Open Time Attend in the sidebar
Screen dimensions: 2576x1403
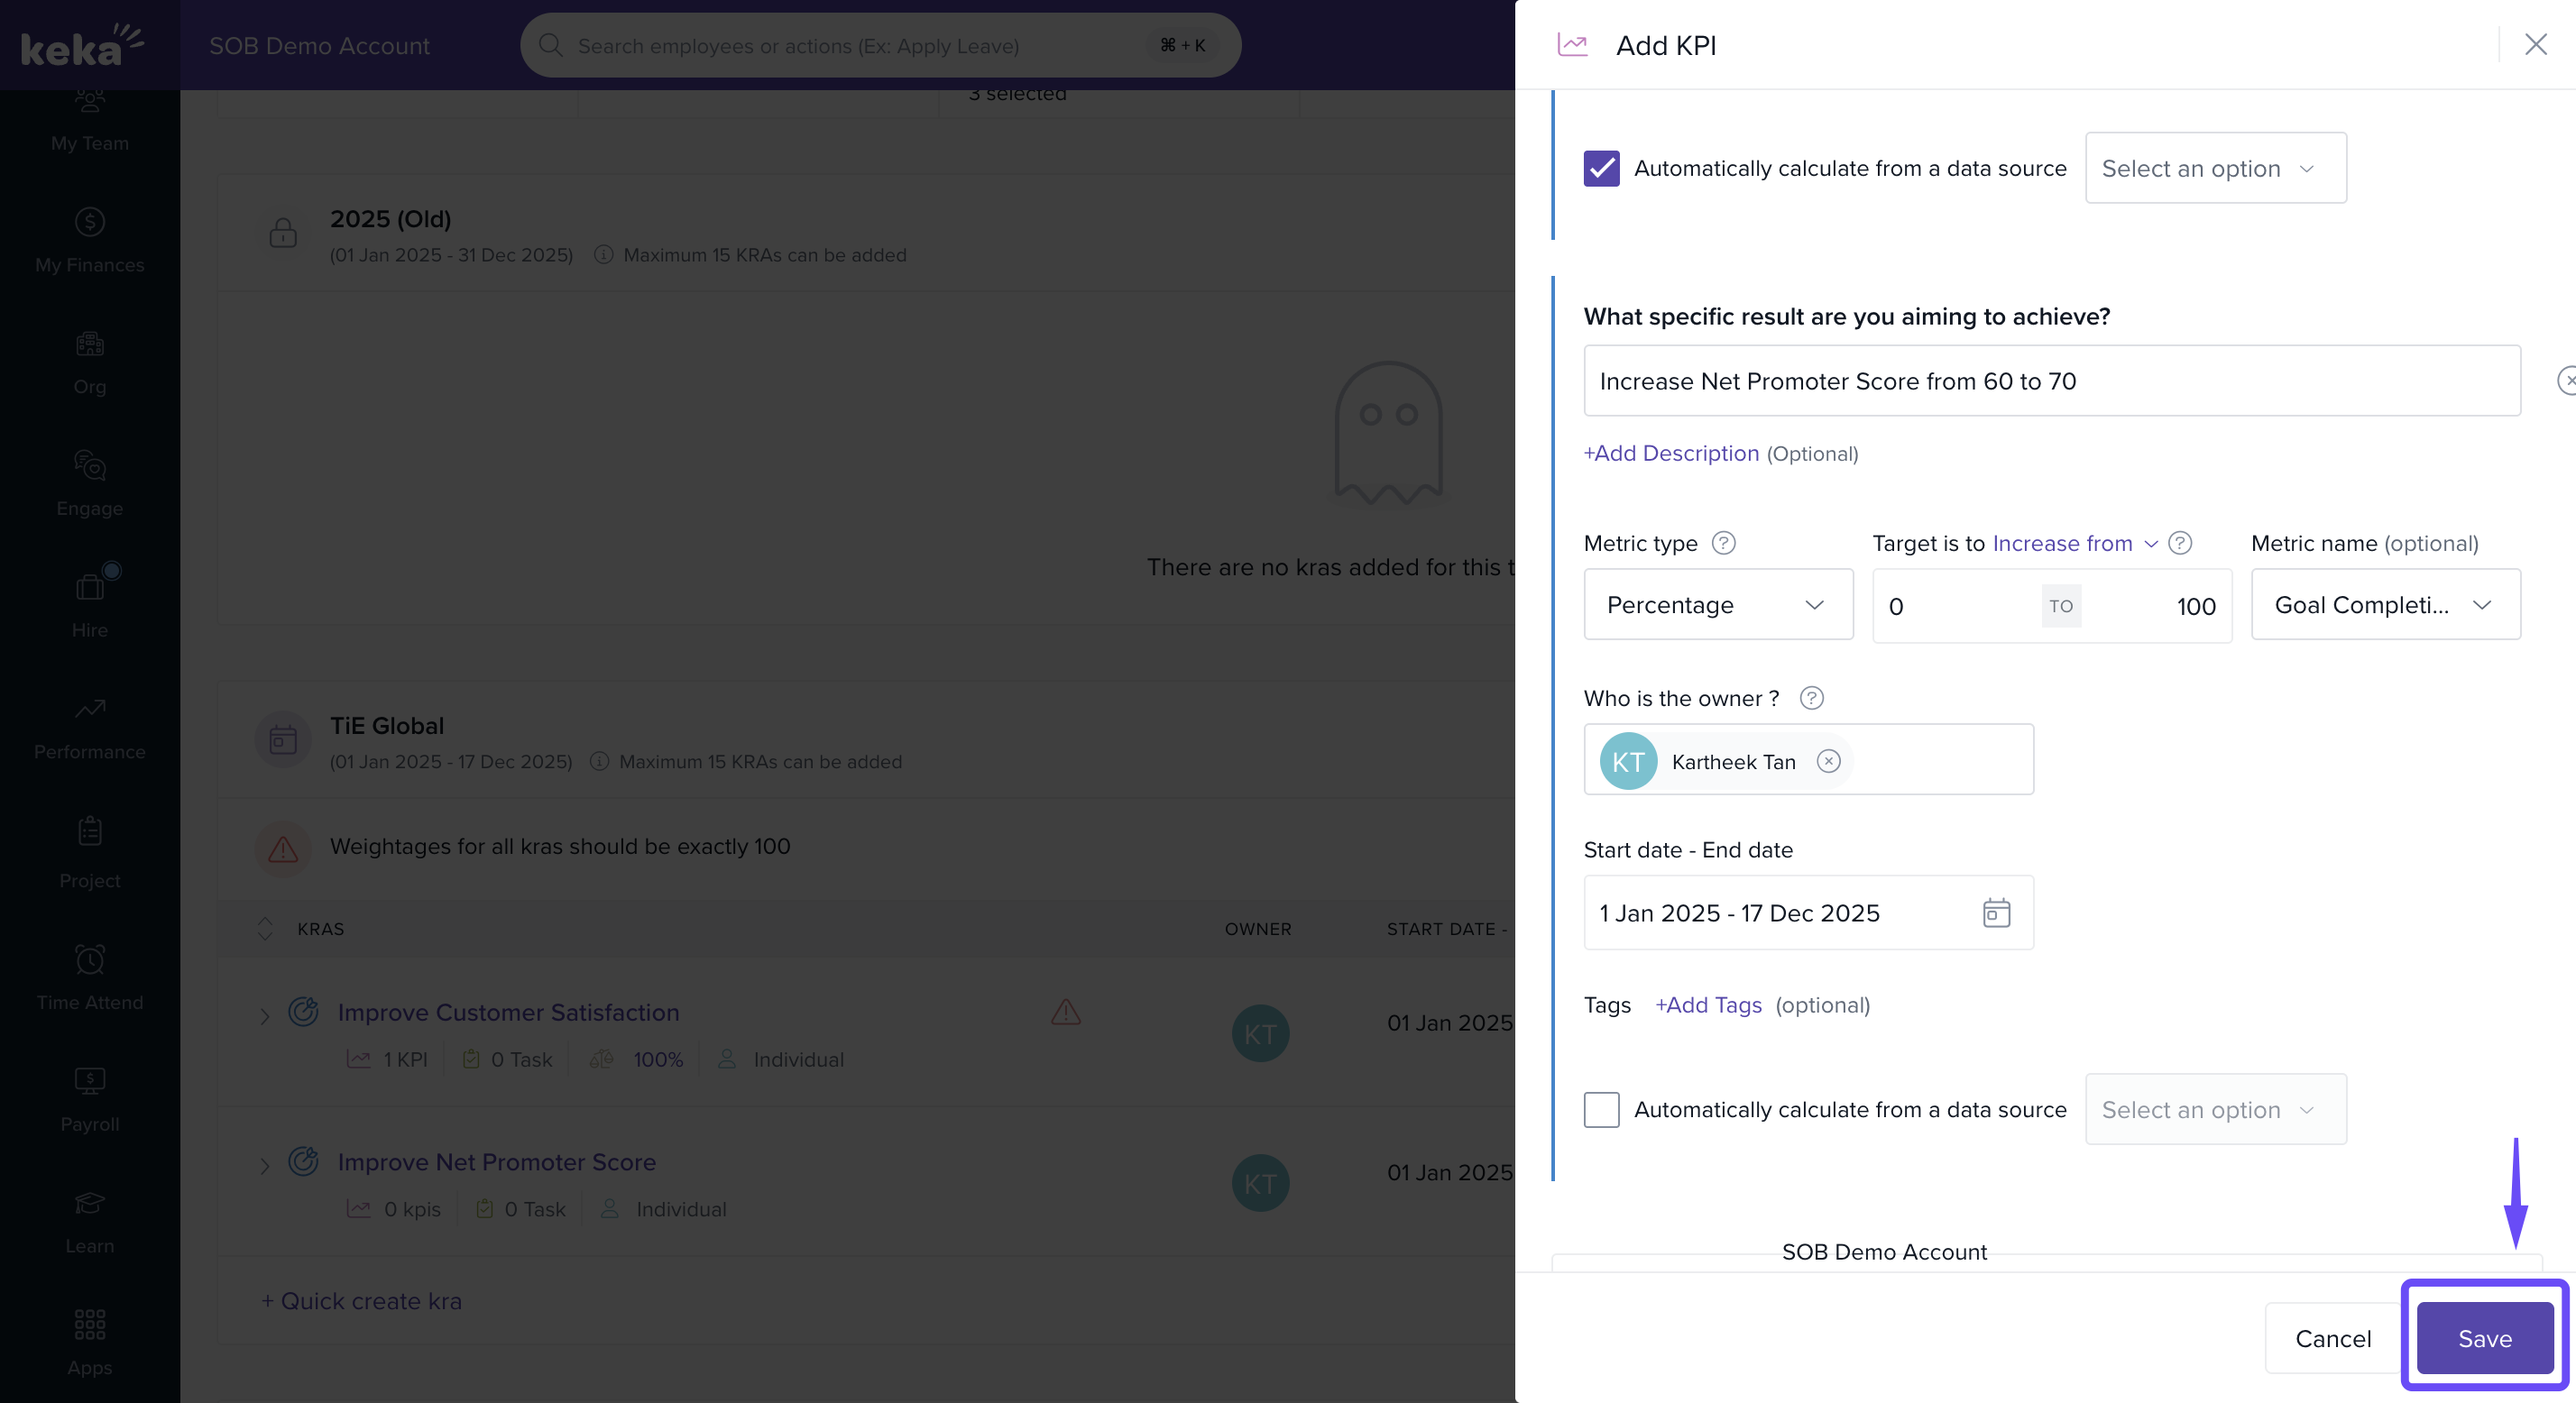pyautogui.click(x=89, y=977)
